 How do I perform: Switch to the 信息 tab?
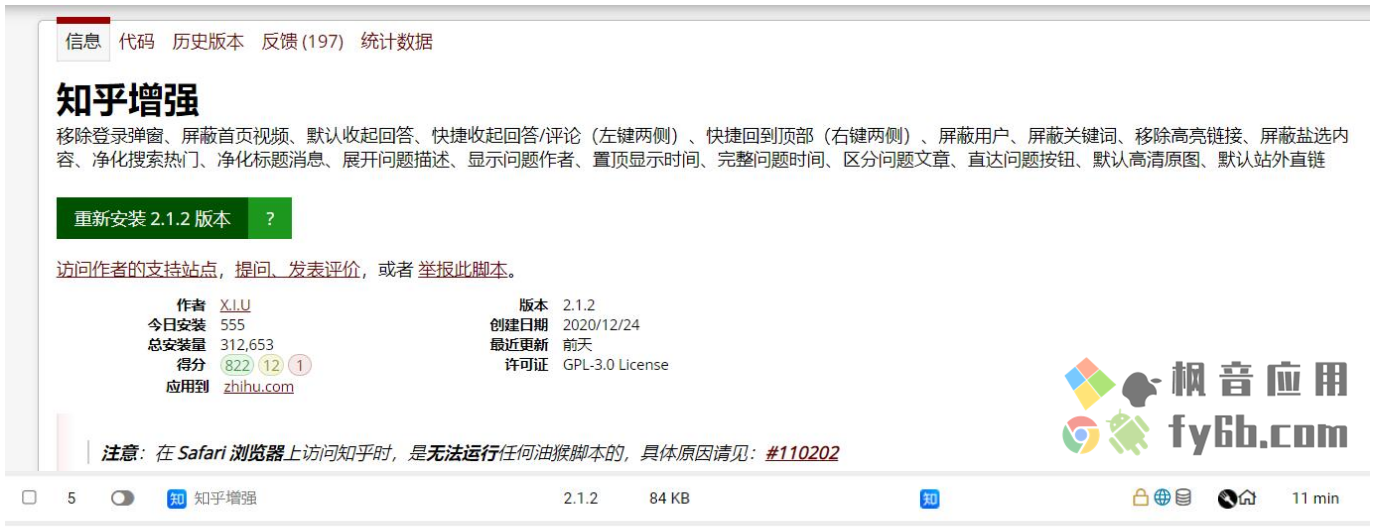click(x=83, y=42)
